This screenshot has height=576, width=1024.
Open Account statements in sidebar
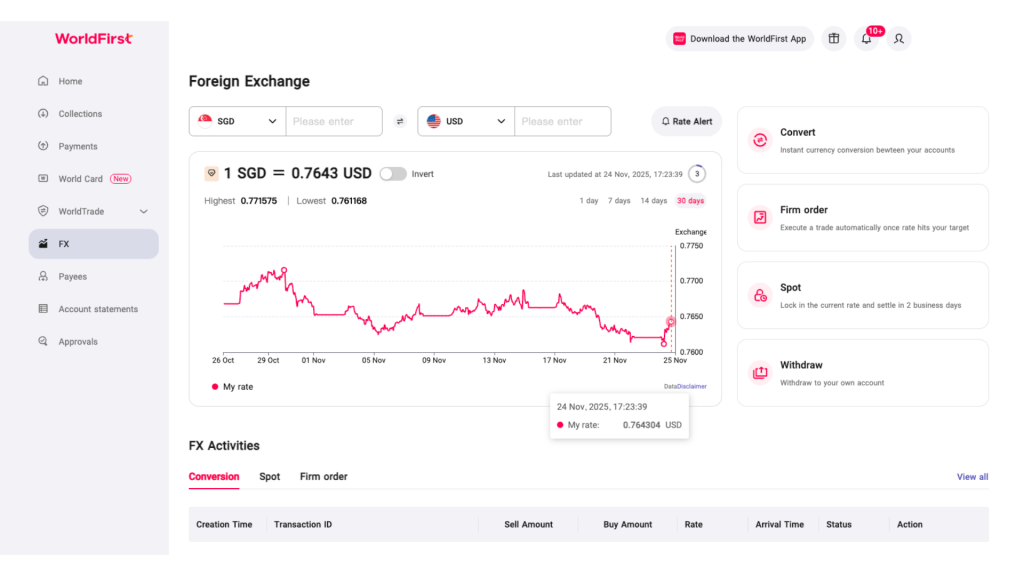97,309
